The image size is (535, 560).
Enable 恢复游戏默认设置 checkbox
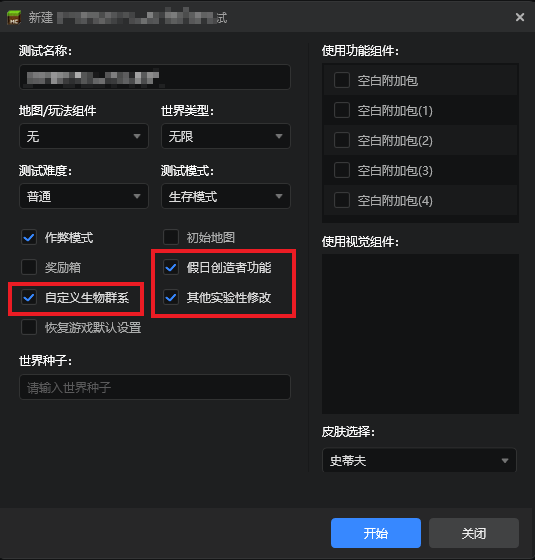29,327
